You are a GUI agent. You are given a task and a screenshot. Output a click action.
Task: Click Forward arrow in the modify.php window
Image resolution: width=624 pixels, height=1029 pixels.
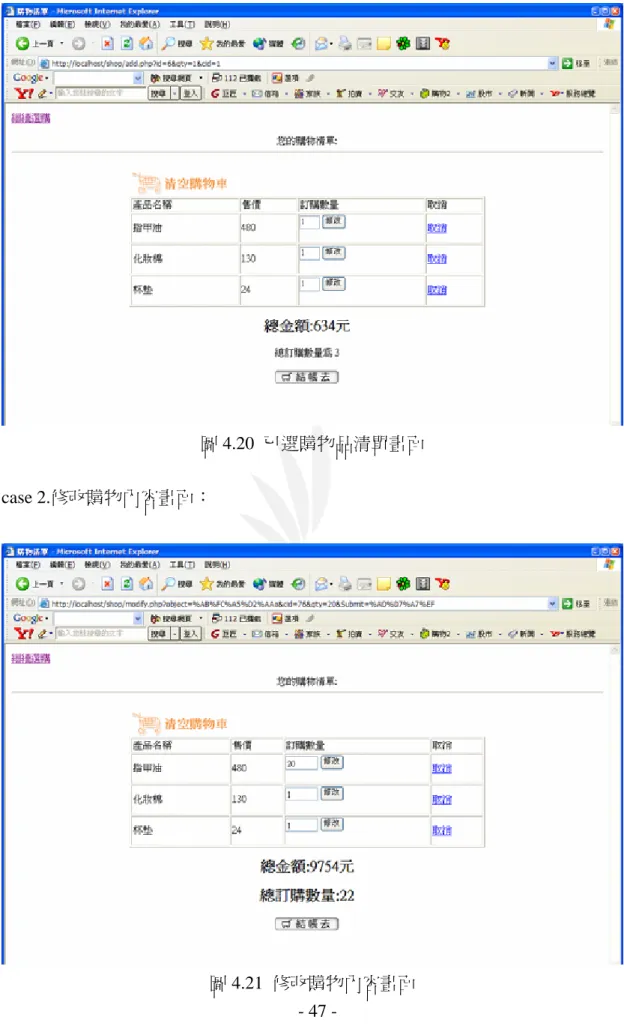79,583
